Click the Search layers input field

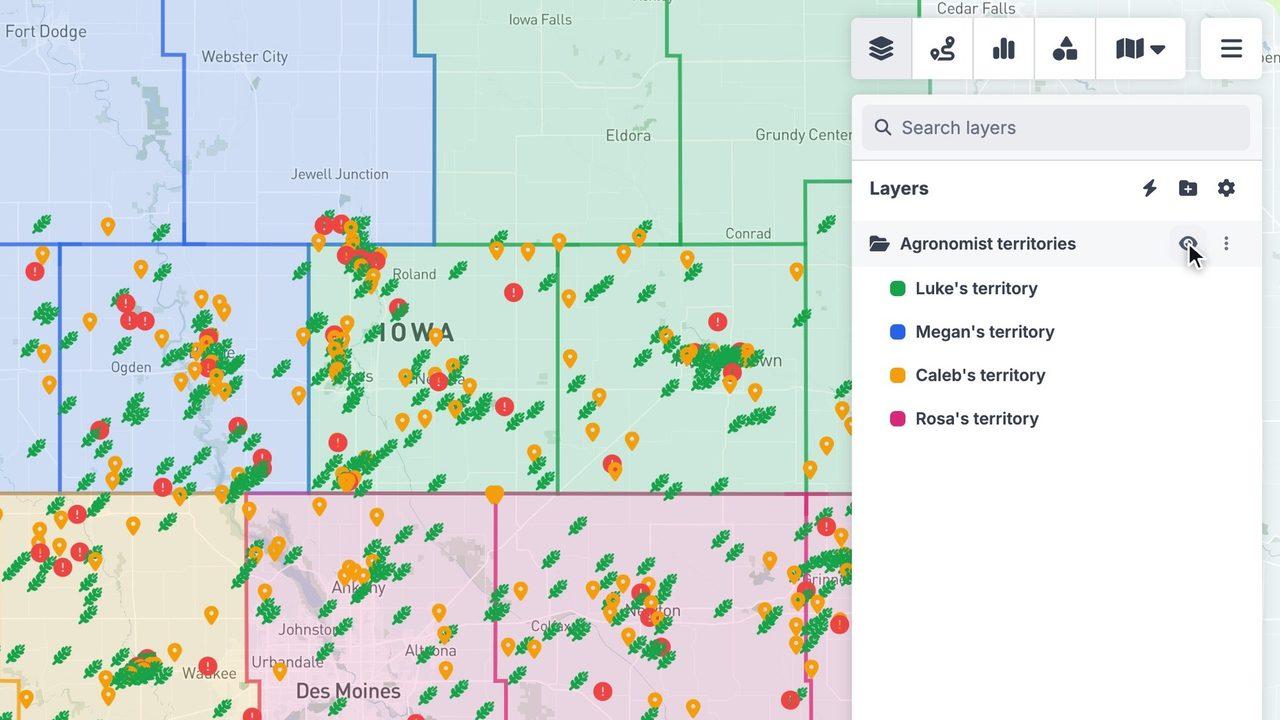1056,128
